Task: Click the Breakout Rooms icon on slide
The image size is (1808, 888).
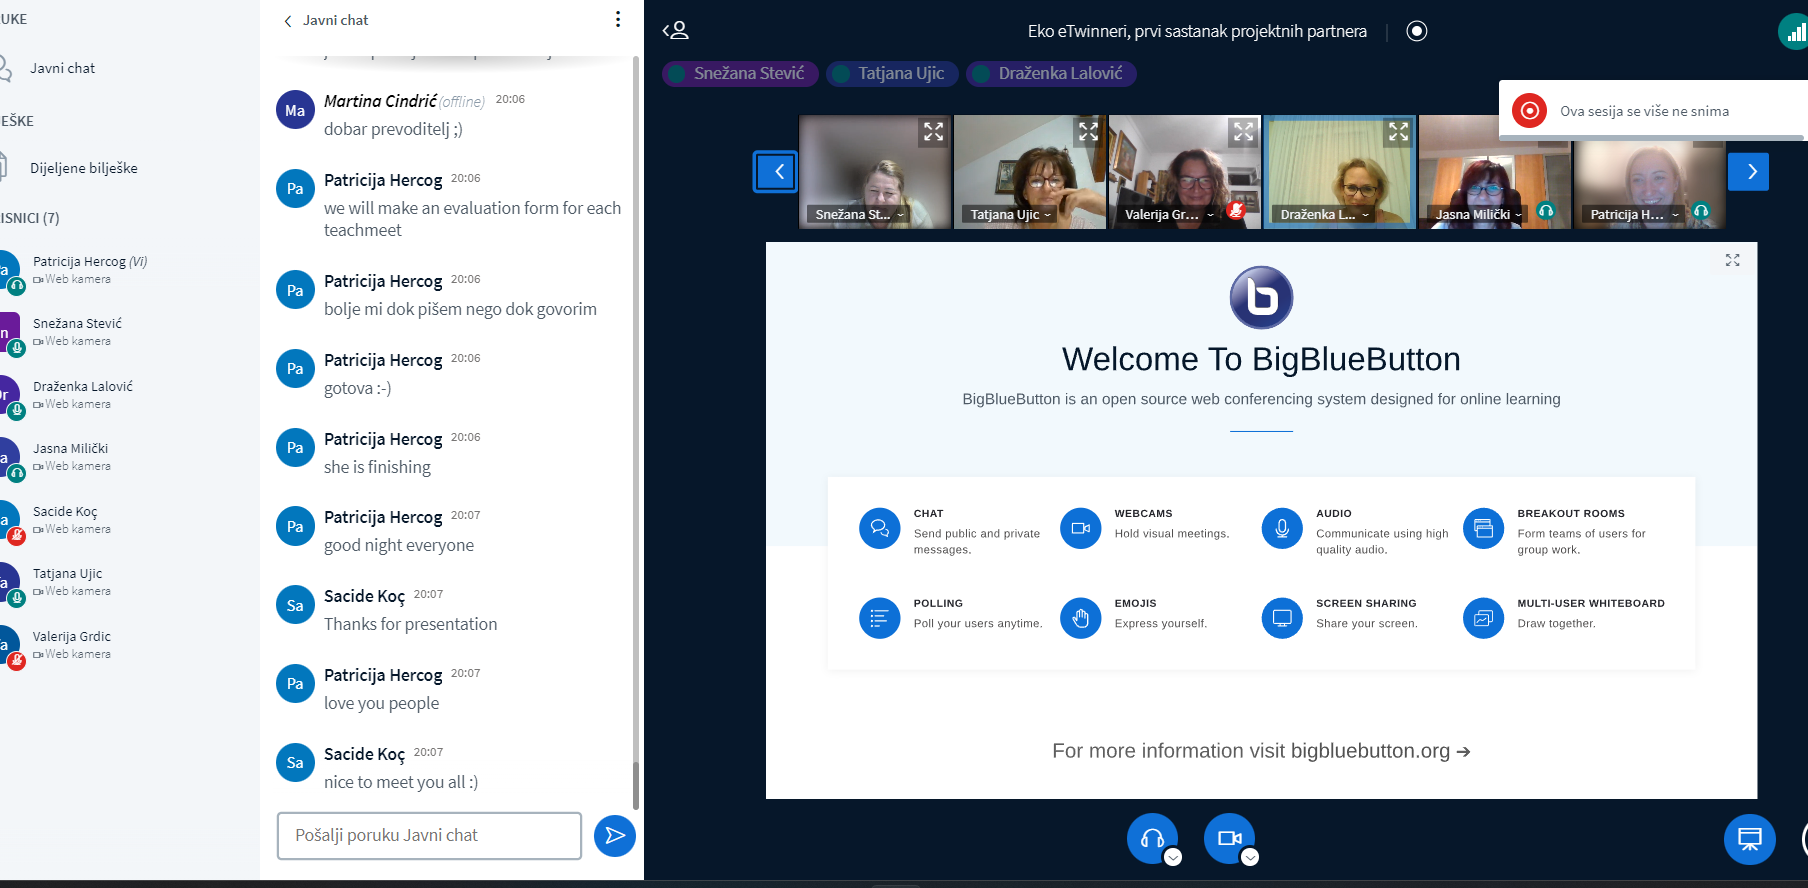Action: pos(1484,529)
